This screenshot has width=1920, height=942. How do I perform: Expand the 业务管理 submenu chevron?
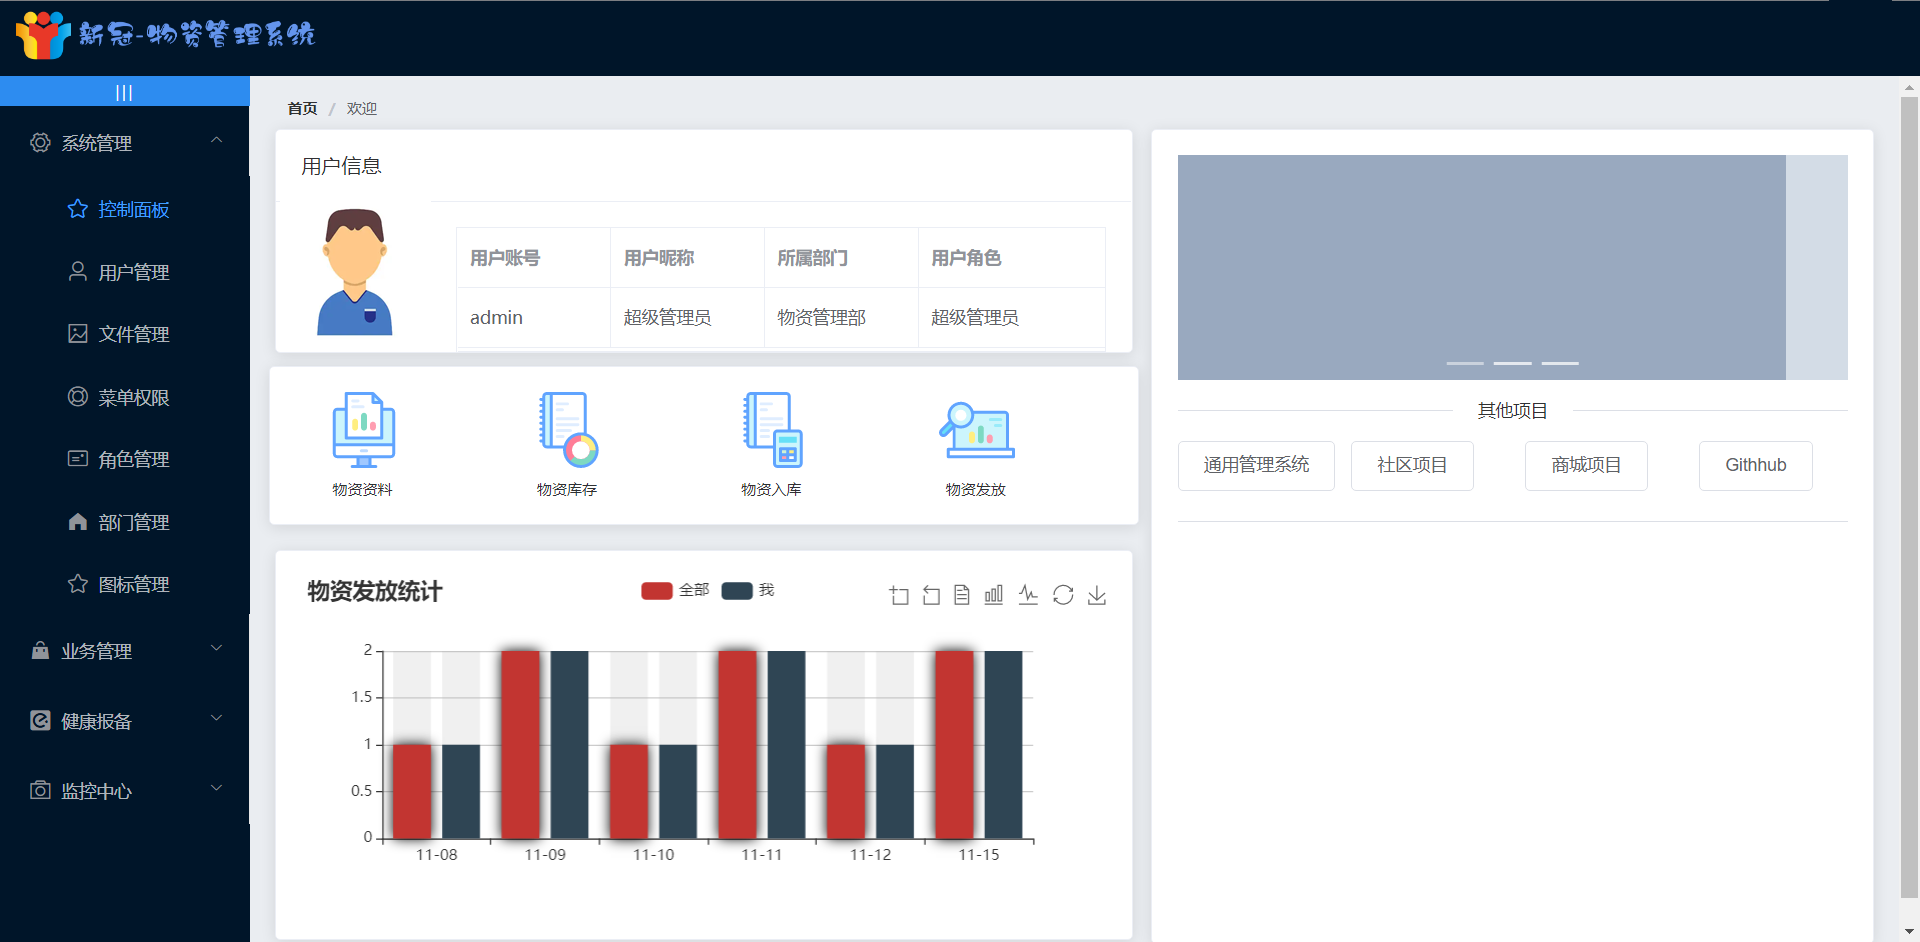click(x=216, y=648)
